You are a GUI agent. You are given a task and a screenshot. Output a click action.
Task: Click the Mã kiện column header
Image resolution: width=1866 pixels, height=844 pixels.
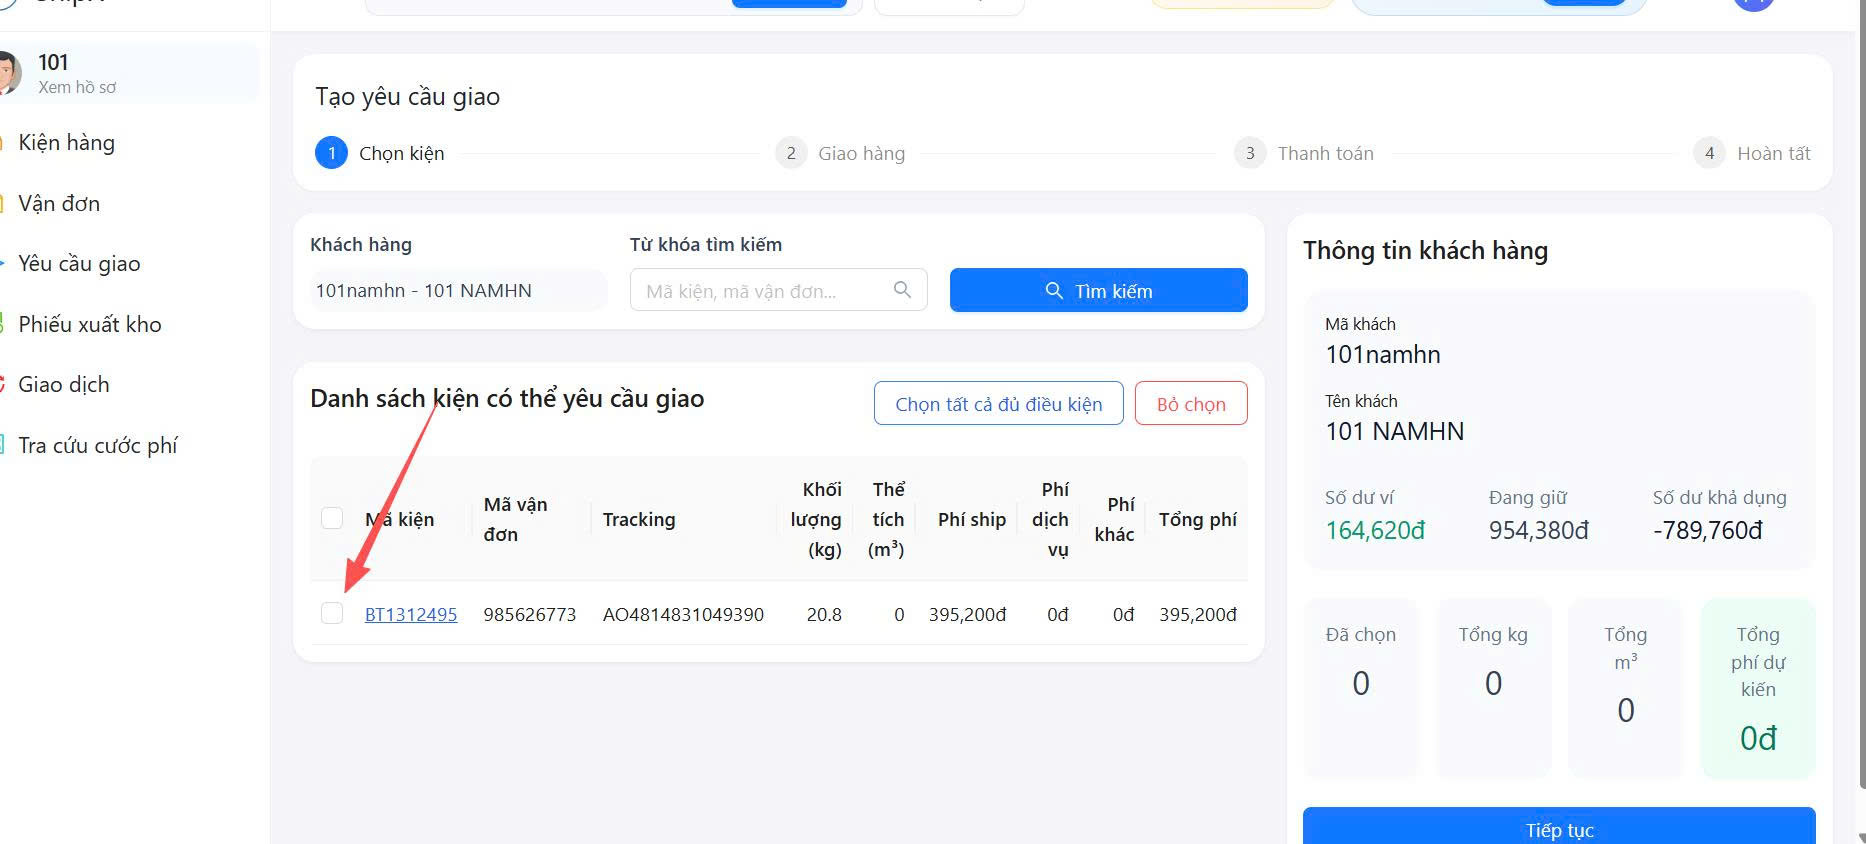(x=399, y=519)
